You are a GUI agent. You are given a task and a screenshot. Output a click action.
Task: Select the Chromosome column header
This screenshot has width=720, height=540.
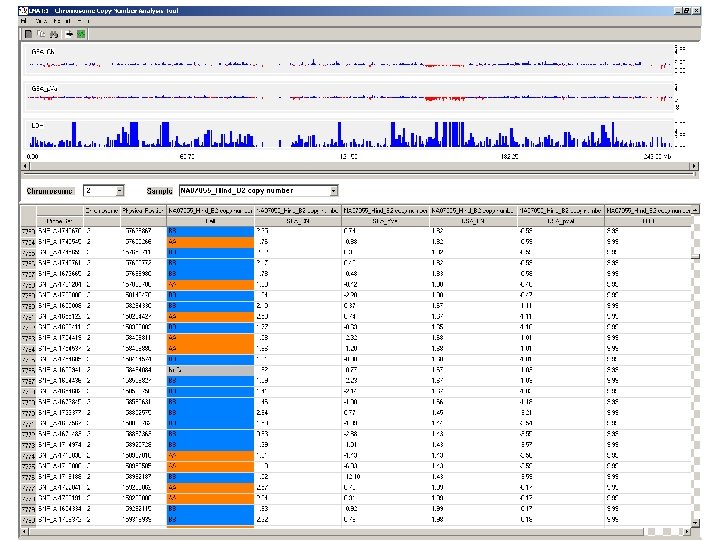pos(102,211)
